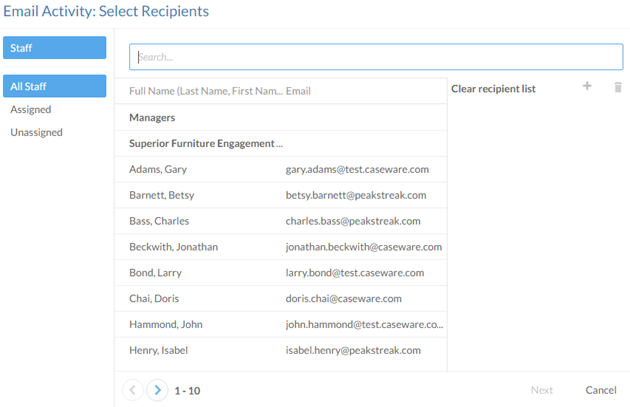Choose Beckwith, Jonathan row
Image resolution: width=630 pixels, height=407 pixels.
pos(173,246)
